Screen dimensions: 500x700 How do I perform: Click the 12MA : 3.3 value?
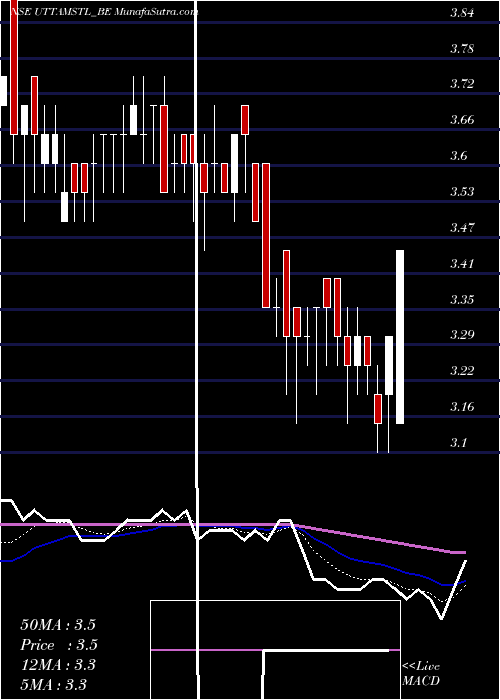[58, 665]
